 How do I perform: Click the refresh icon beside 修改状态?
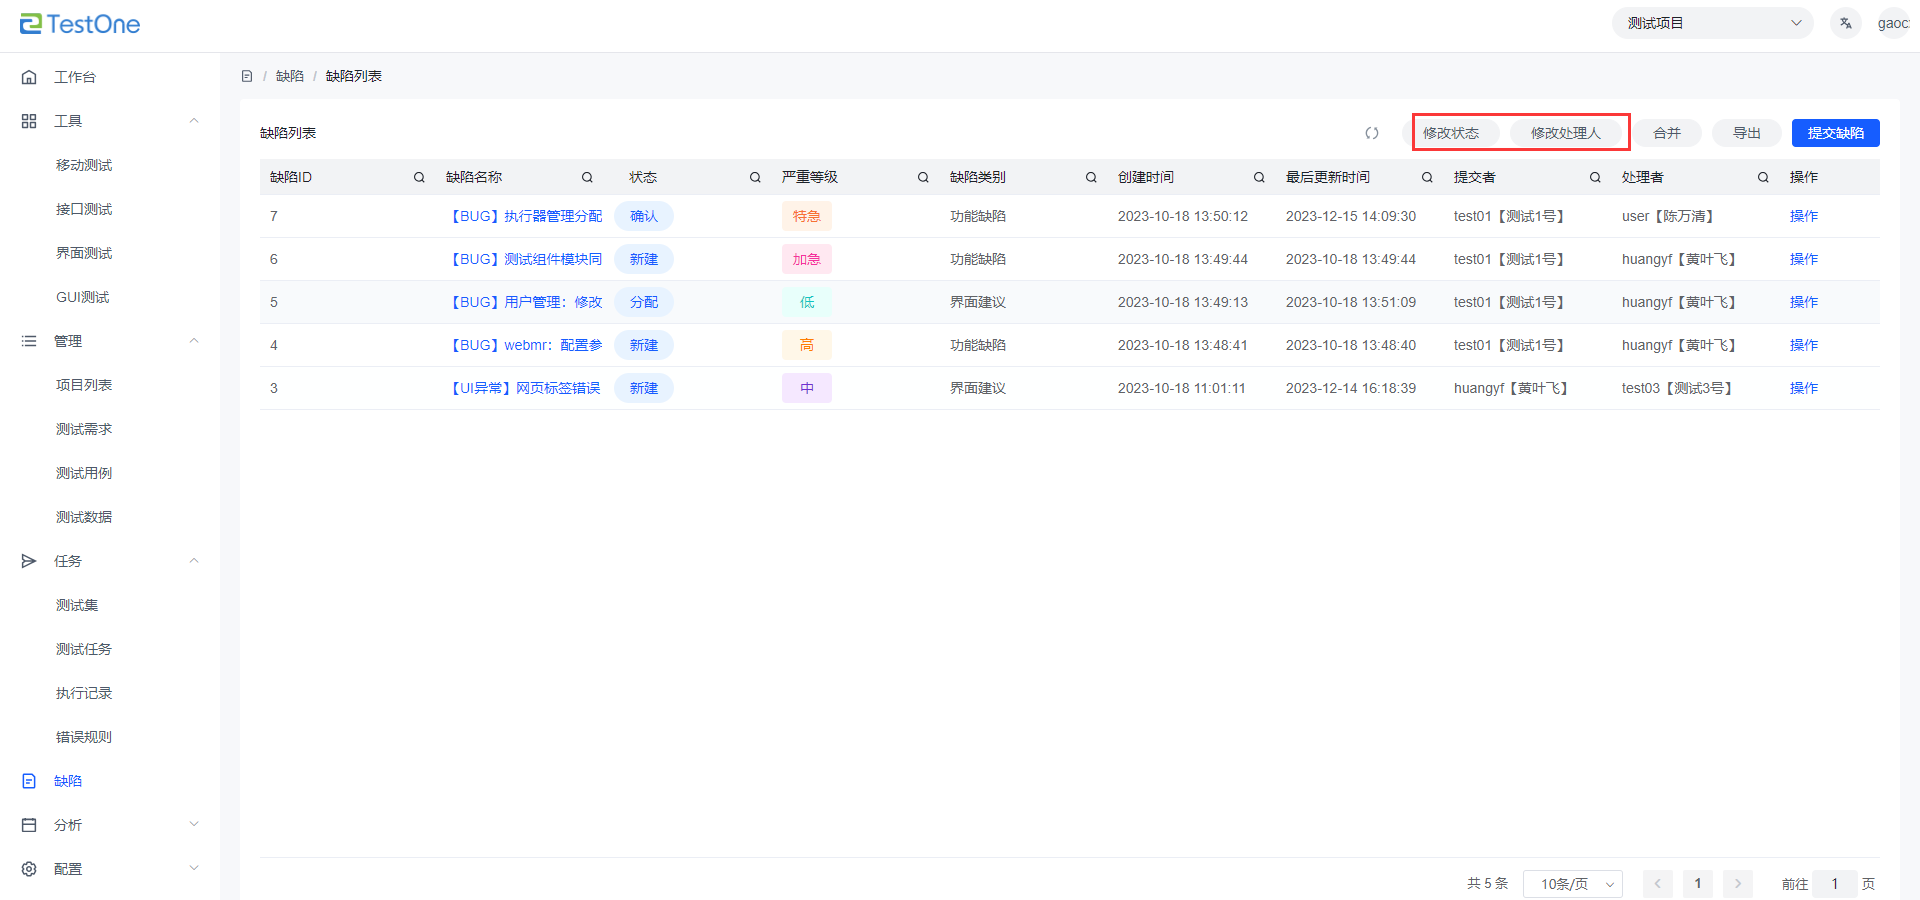(1372, 133)
